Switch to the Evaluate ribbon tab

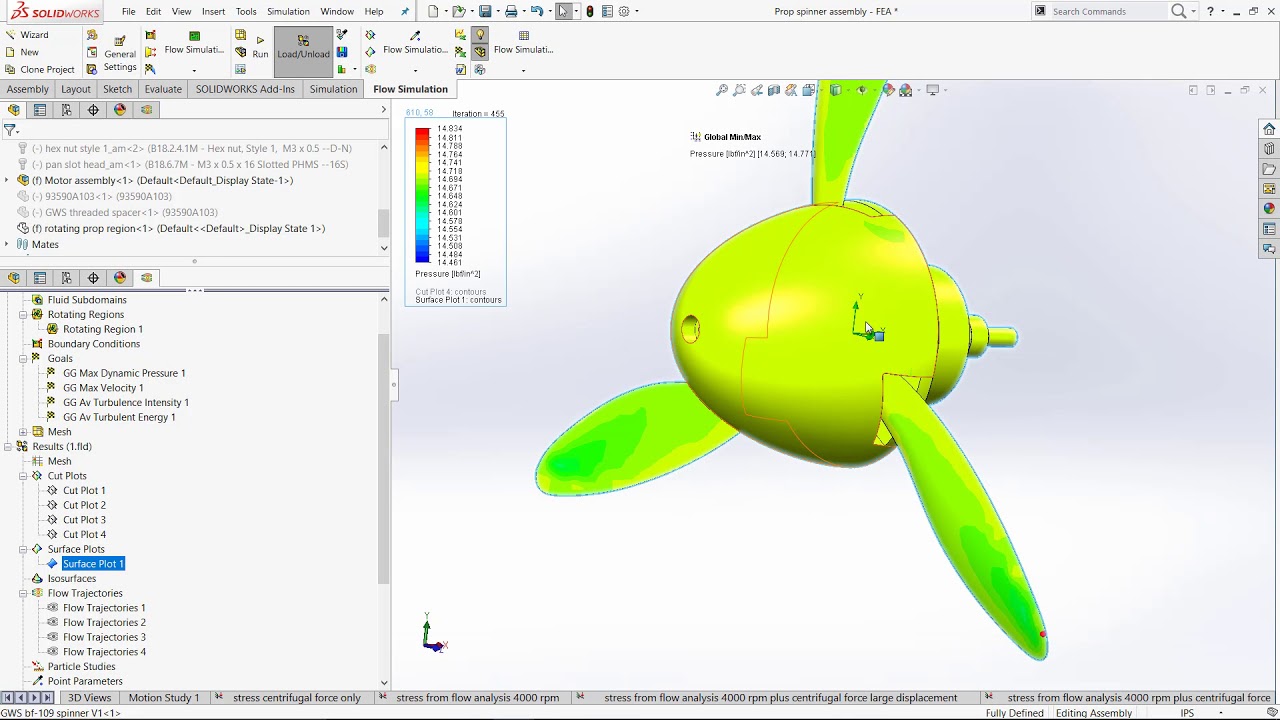163,89
